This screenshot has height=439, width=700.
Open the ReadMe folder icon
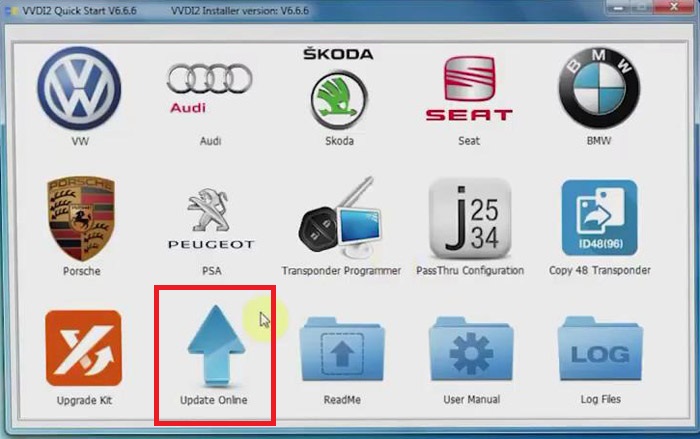[x=342, y=348]
